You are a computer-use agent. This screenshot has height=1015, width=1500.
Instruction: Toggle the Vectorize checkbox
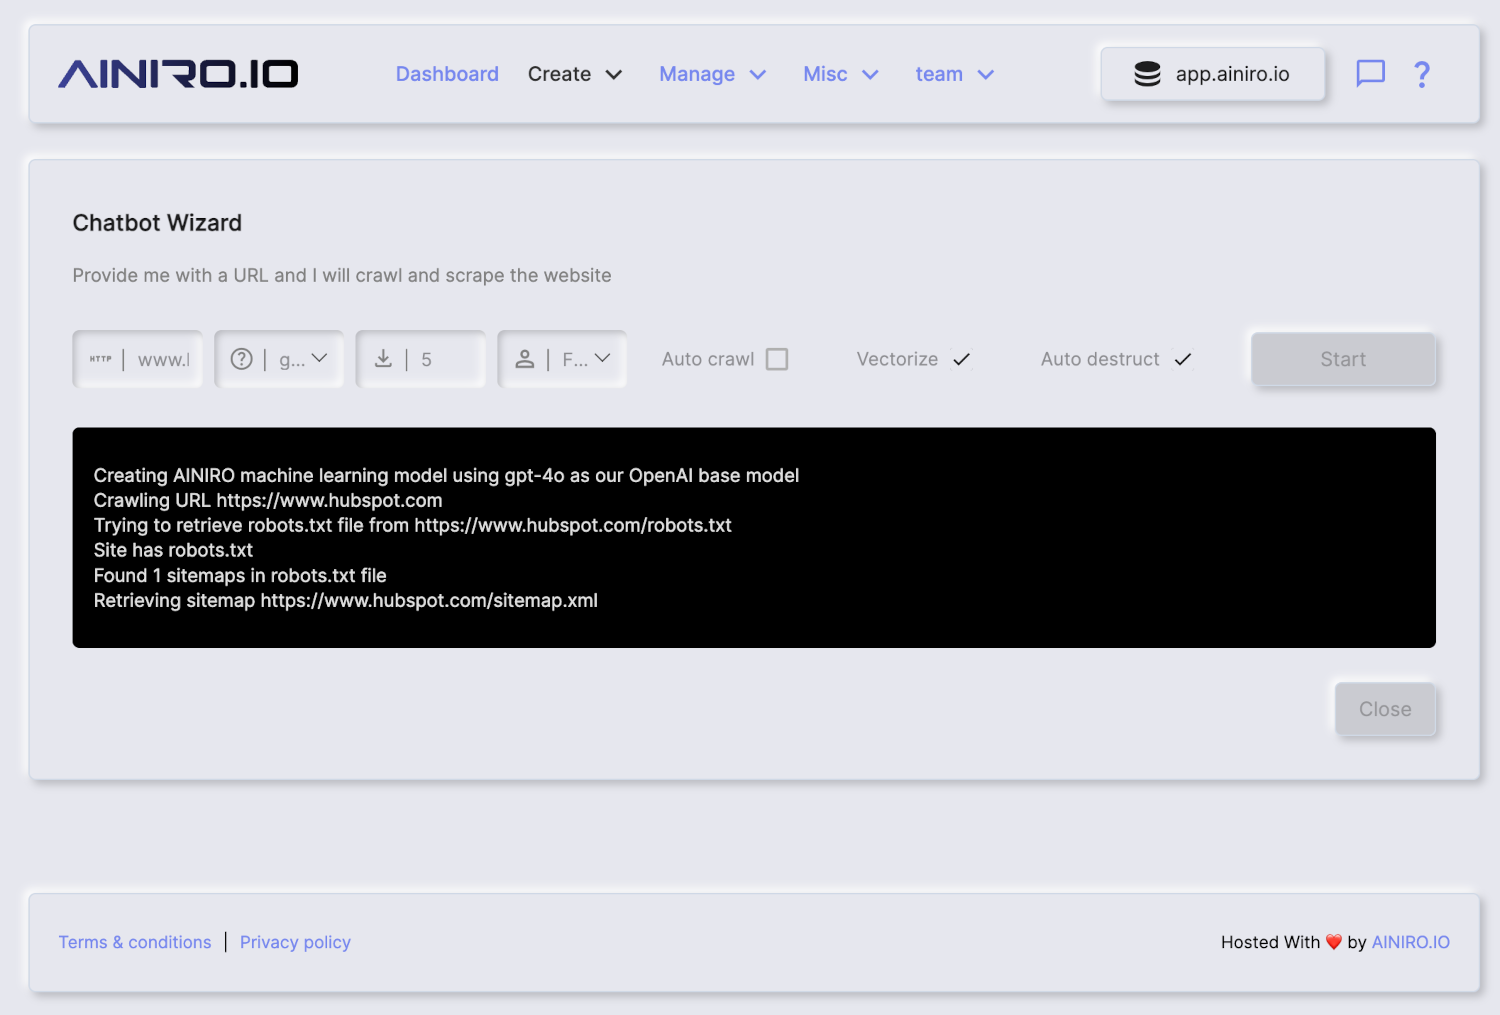click(961, 359)
